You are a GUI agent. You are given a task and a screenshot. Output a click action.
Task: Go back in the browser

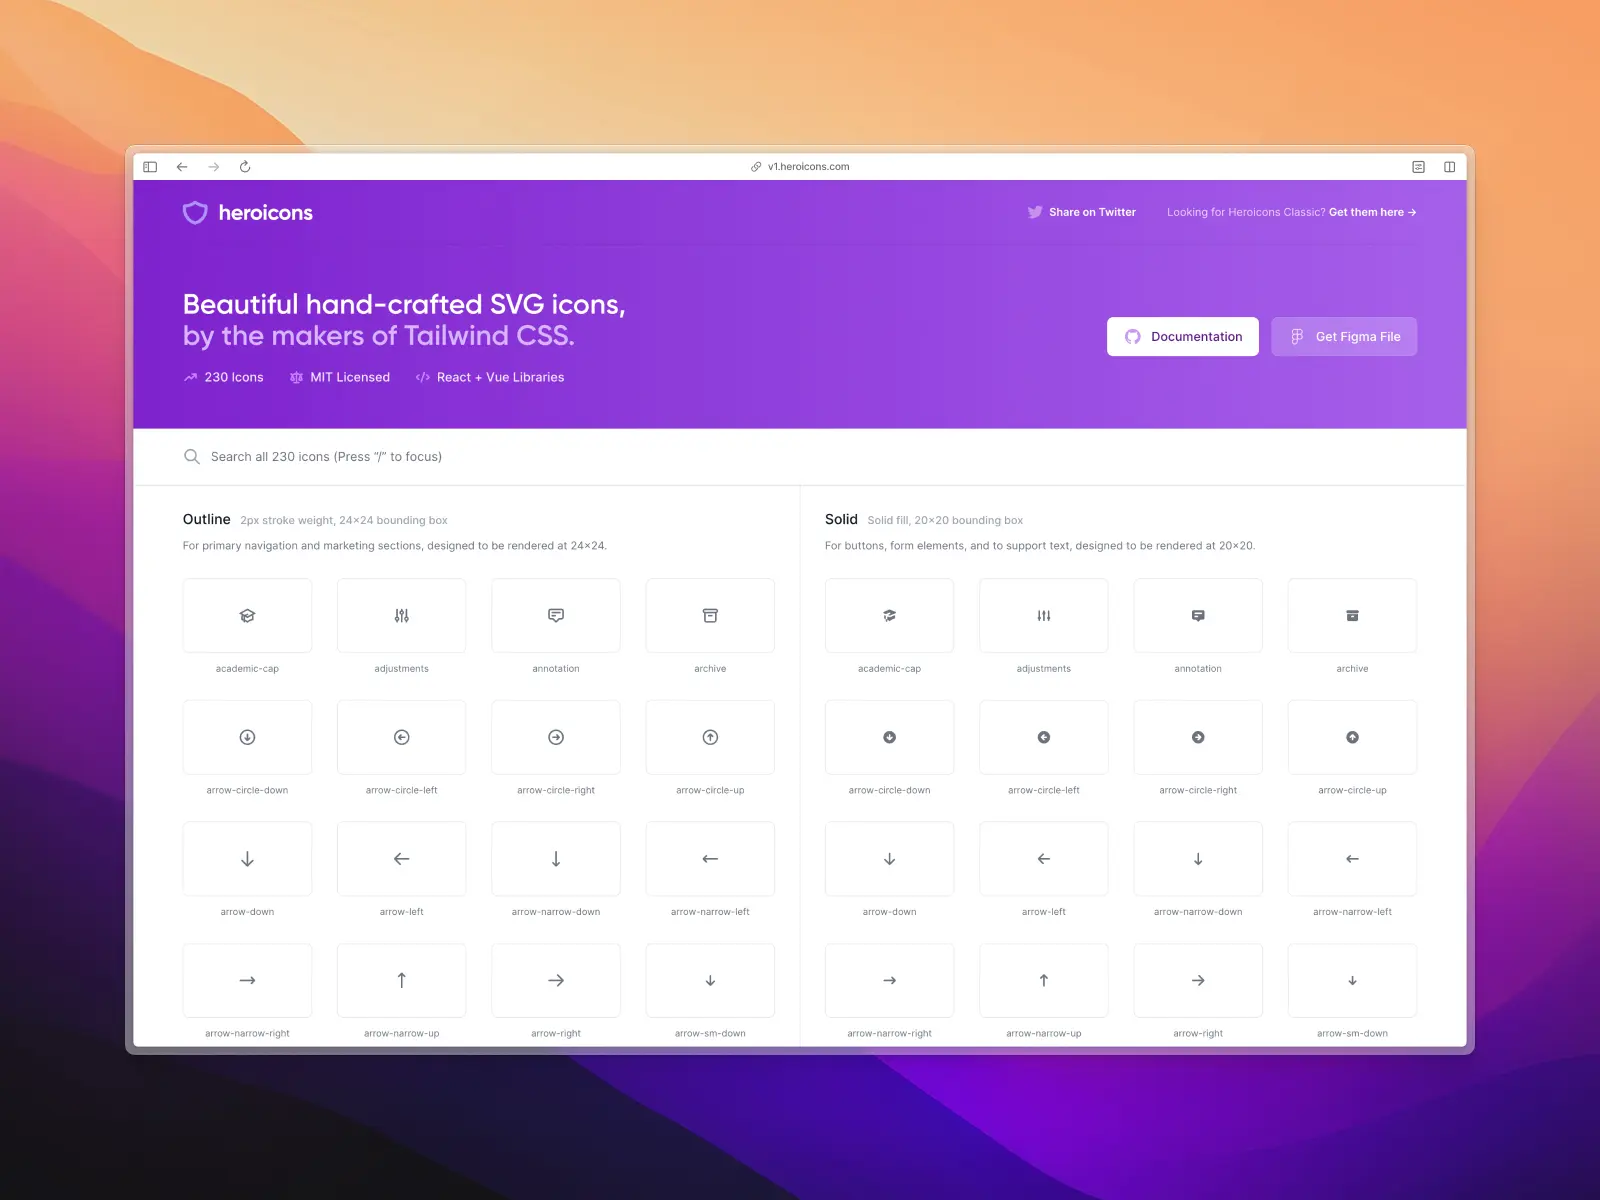182,167
